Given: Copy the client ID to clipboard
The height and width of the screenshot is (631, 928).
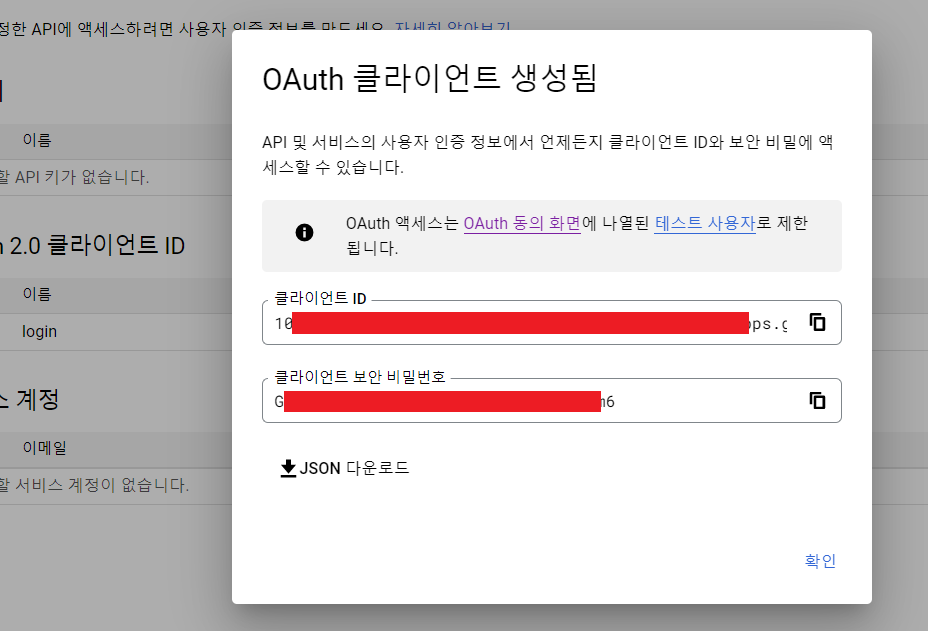Looking at the screenshot, I should [817, 323].
